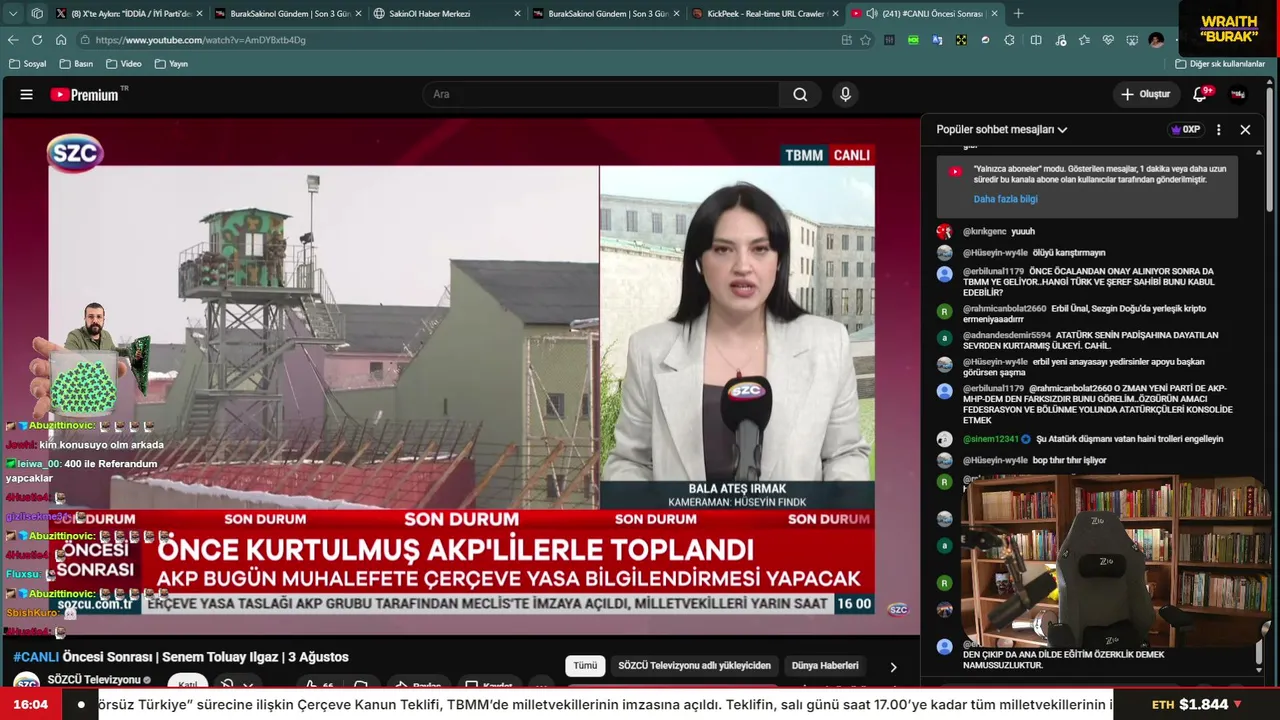Open chat options three-dot menu
Viewport: 1280px width, 720px height.
(1218, 130)
